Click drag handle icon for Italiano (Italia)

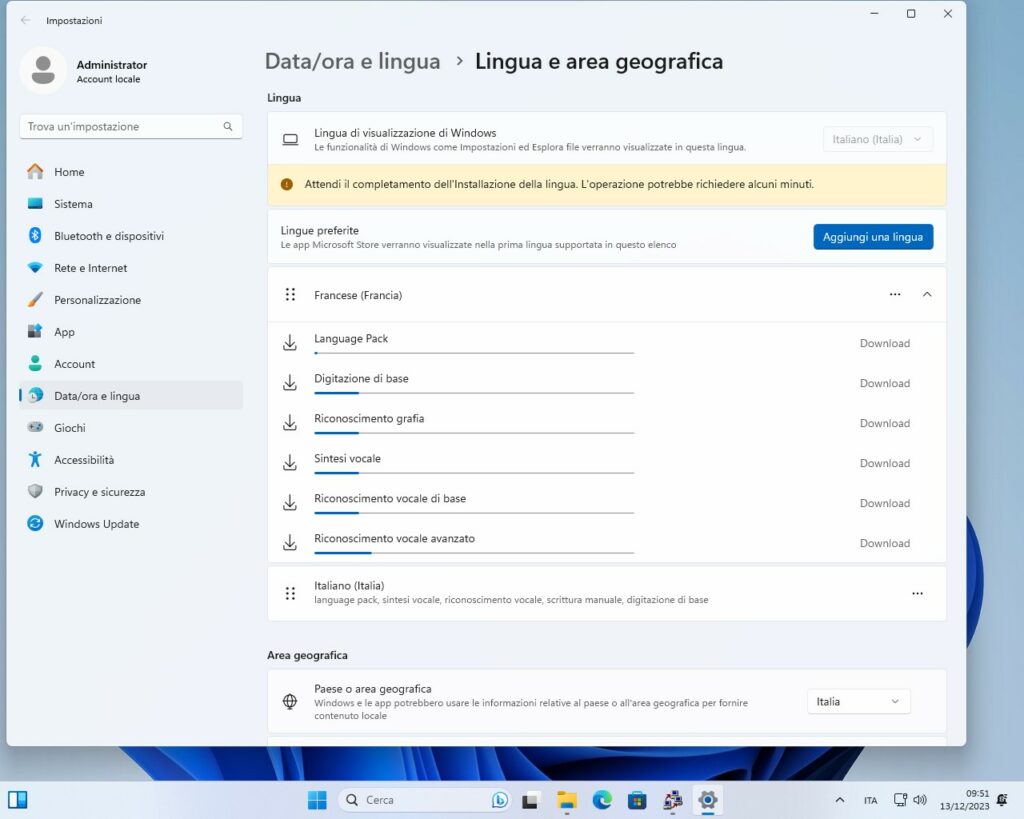[x=290, y=593]
